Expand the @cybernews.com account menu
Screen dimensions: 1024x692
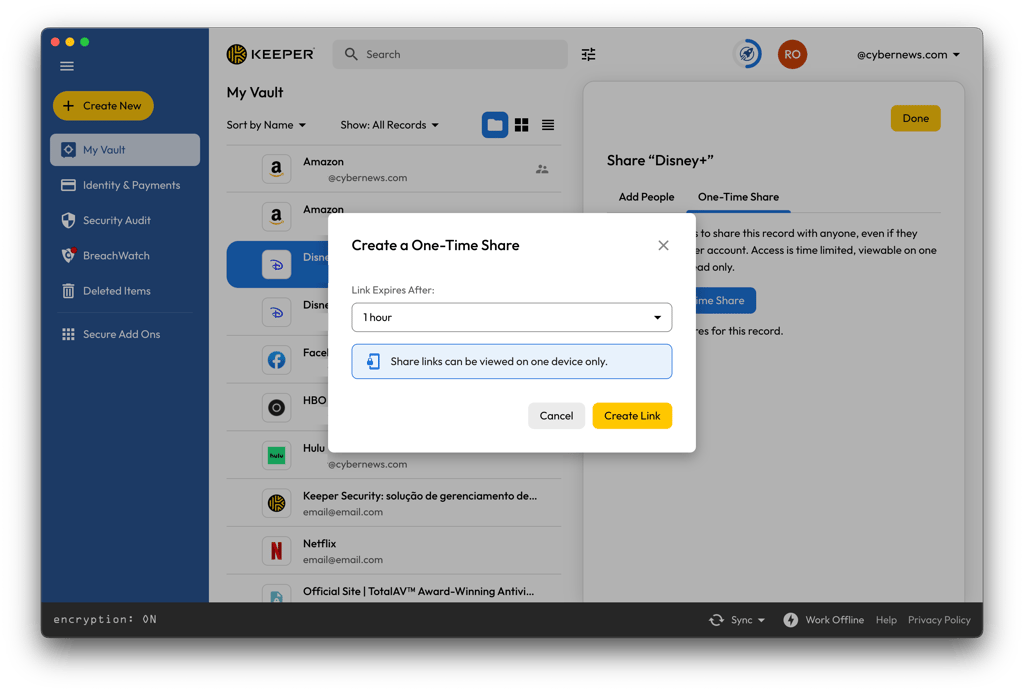point(908,55)
